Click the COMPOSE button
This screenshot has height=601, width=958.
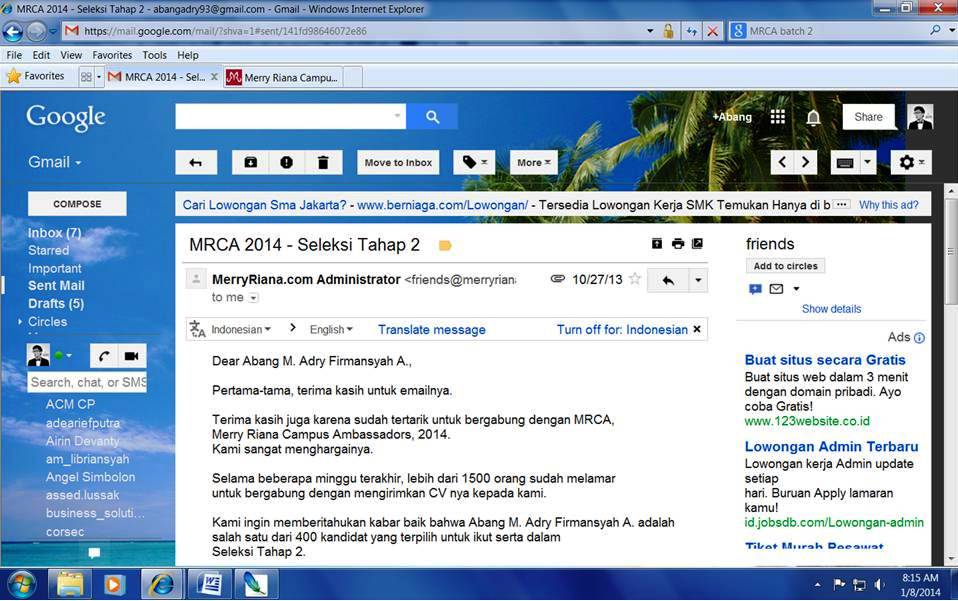pos(77,203)
